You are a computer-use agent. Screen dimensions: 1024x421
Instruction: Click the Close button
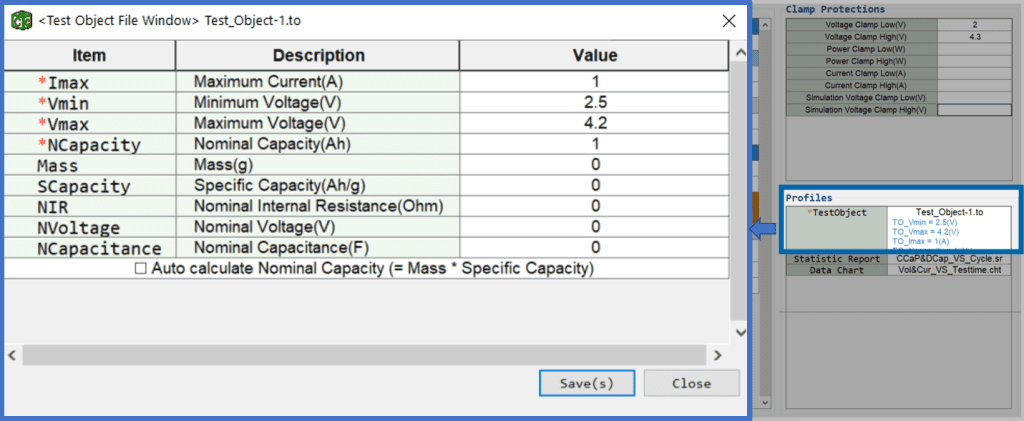pos(692,382)
